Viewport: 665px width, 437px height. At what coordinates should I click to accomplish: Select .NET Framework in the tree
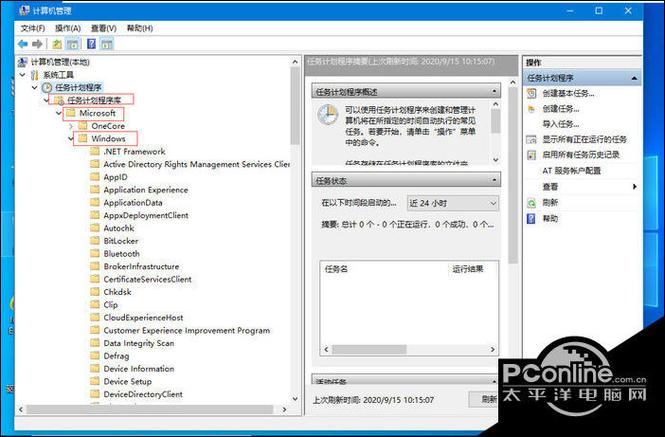click(x=134, y=151)
